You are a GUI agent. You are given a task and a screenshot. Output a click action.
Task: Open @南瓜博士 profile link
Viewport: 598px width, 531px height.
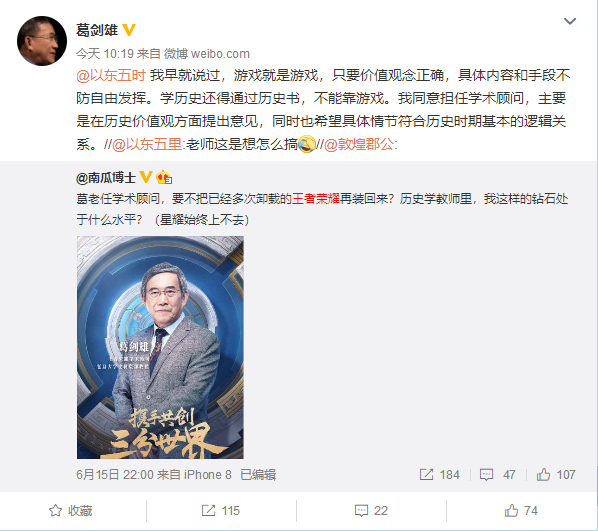[106, 178]
